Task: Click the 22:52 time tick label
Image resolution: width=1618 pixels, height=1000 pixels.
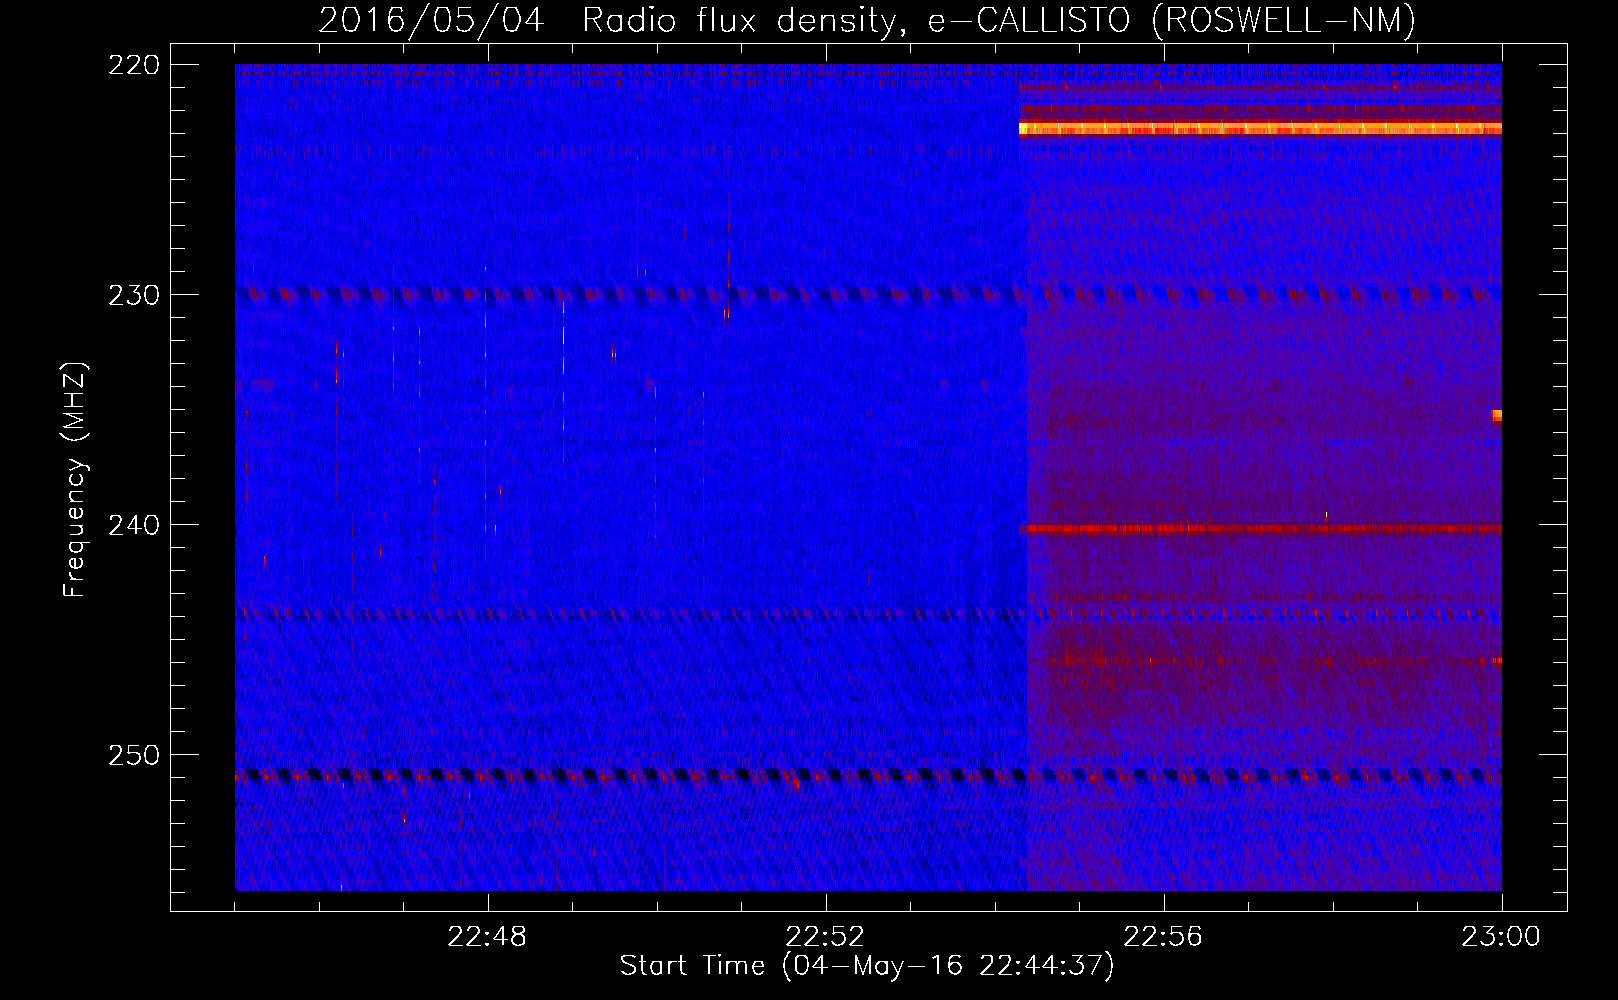Action: pyautogui.click(x=825, y=937)
